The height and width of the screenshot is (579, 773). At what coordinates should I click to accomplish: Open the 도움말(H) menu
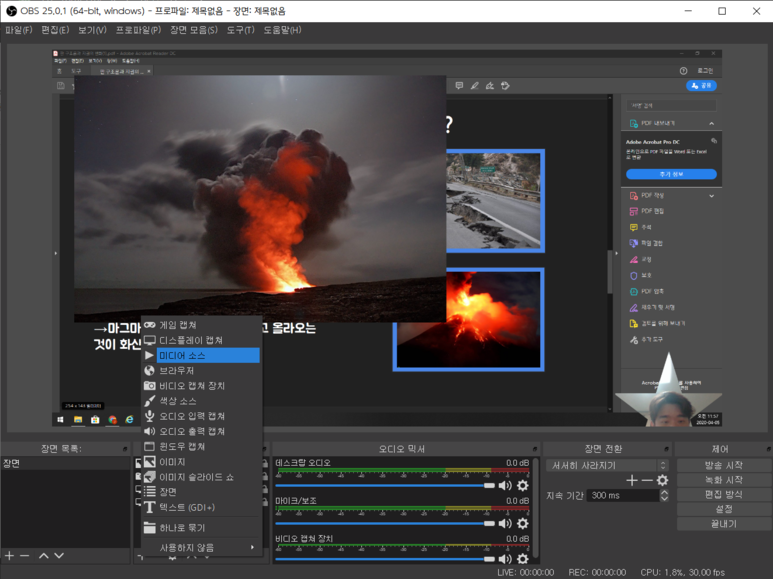click(282, 30)
